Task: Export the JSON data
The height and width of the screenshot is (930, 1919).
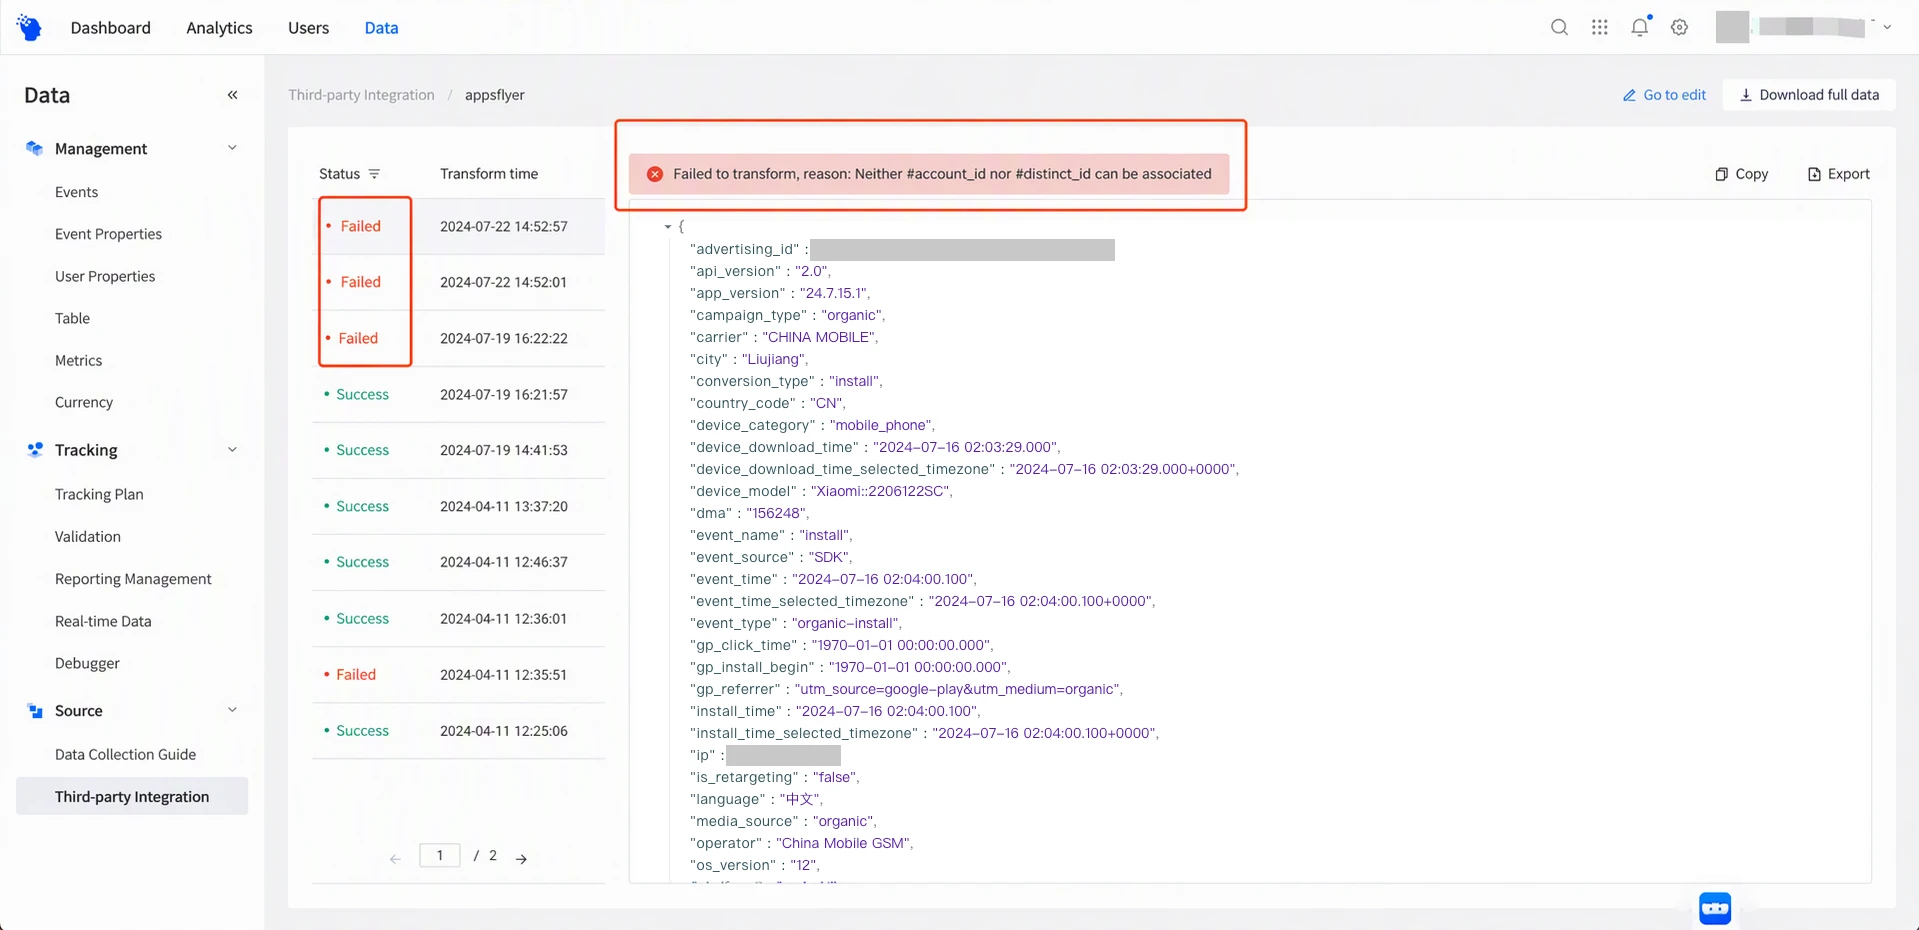Action: pos(1838,174)
